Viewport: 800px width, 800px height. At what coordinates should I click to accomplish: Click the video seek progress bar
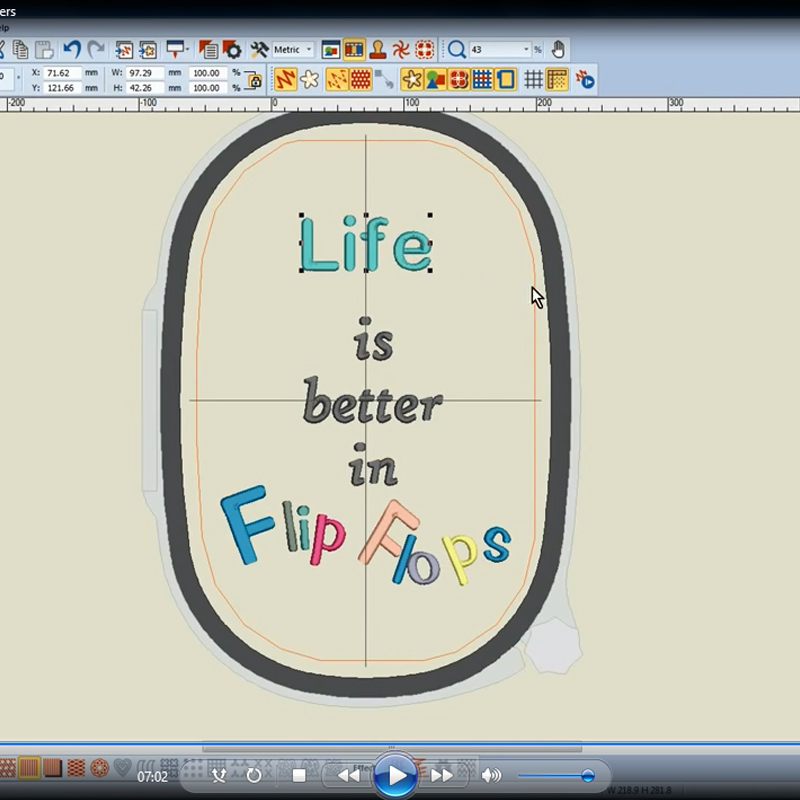pos(400,743)
